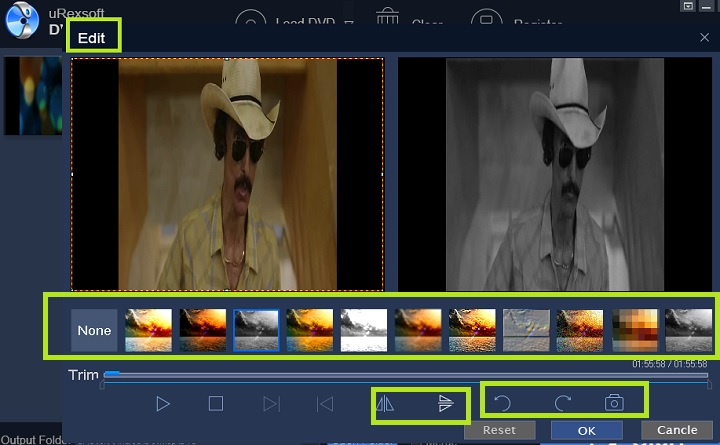The width and height of the screenshot is (720, 445).
Task: Click the Load DVD disc icon in main window
Action: click(x=251, y=16)
